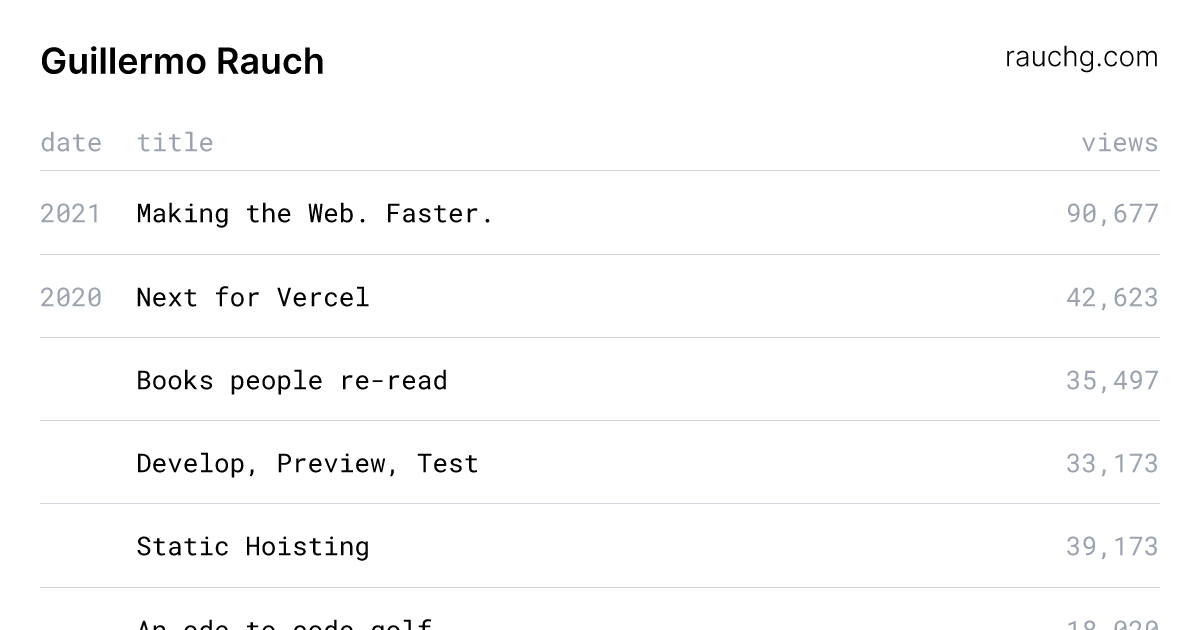The width and height of the screenshot is (1200, 630).
Task: Click the Guillermo Rauch site heading
Action: point(182,61)
